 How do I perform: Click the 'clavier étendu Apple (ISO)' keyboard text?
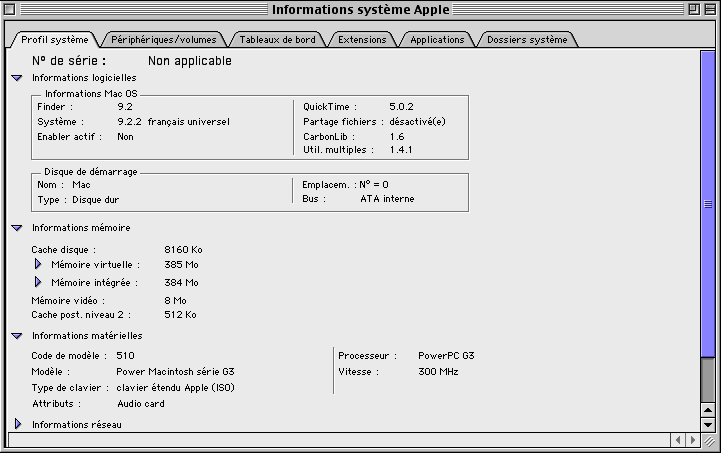pos(175,388)
